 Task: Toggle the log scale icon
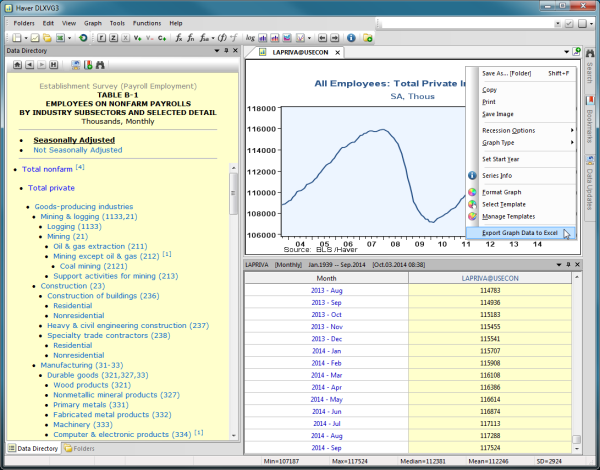point(250,38)
